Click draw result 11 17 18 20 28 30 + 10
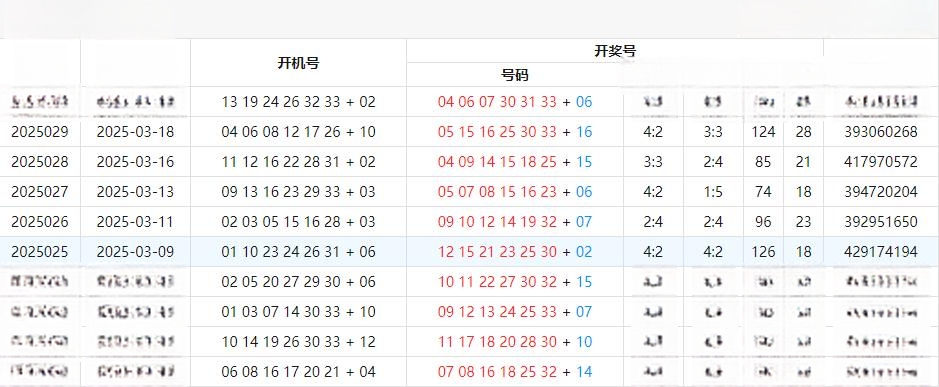Screen dimensions: 939x387 [515, 341]
